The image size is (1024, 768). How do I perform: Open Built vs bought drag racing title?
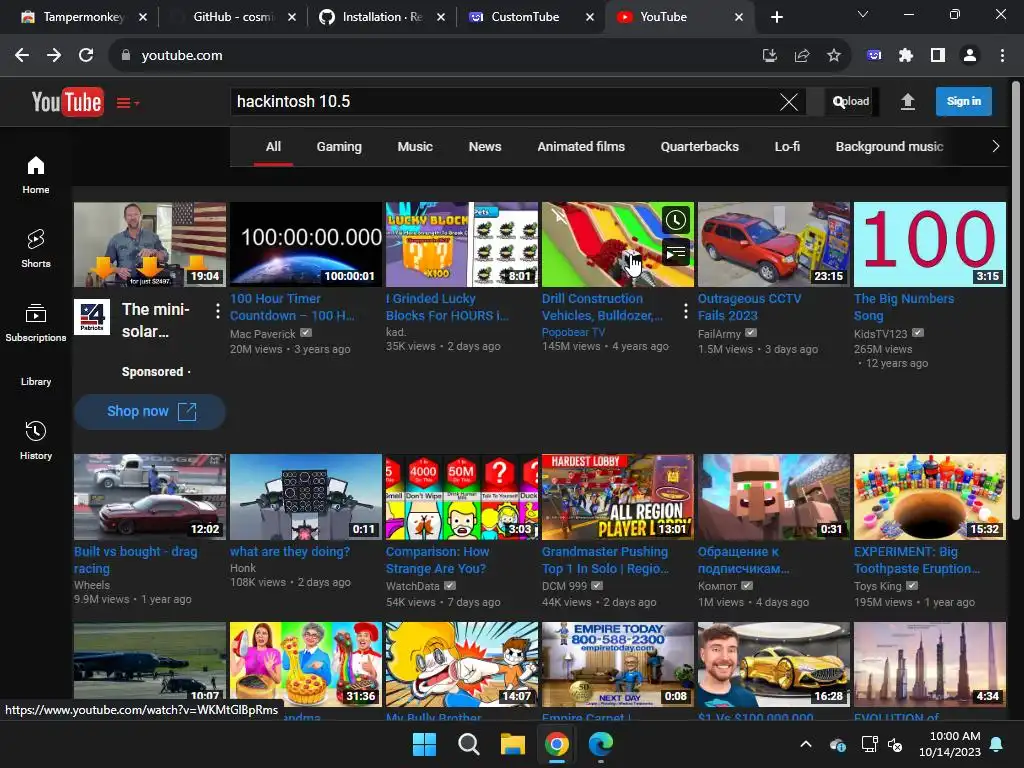coord(136,560)
